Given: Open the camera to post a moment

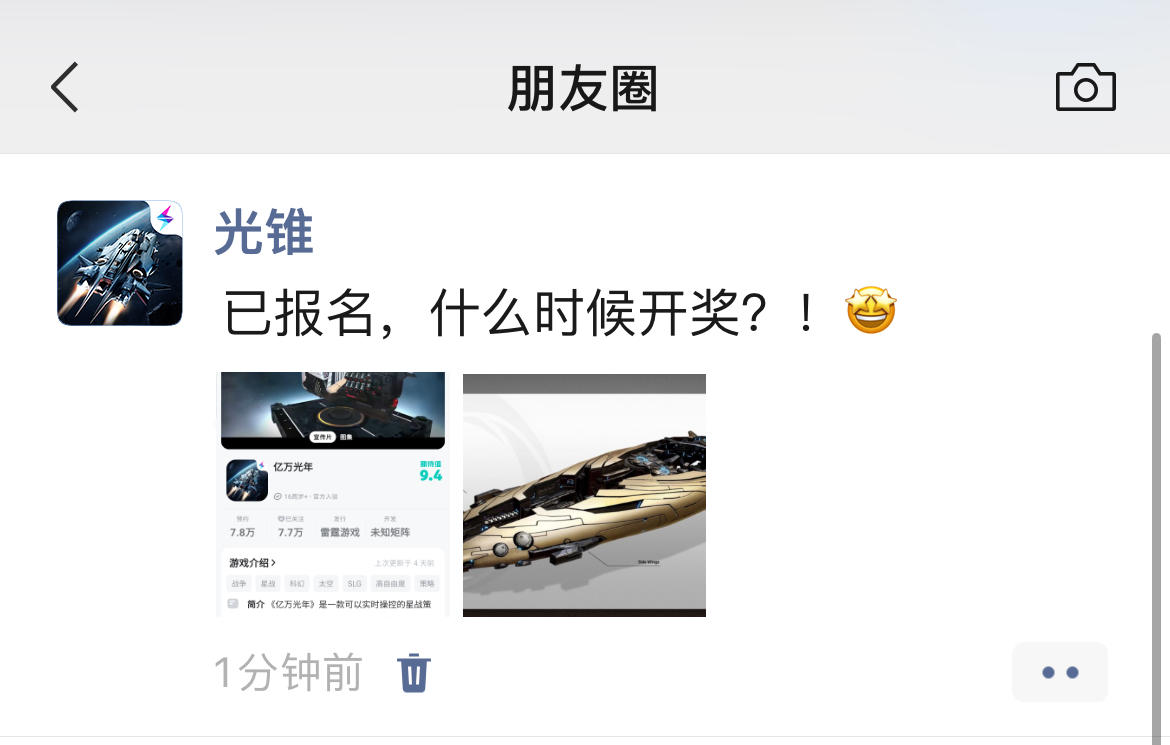Looking at the screenshot, I should tap(1086, 88).
